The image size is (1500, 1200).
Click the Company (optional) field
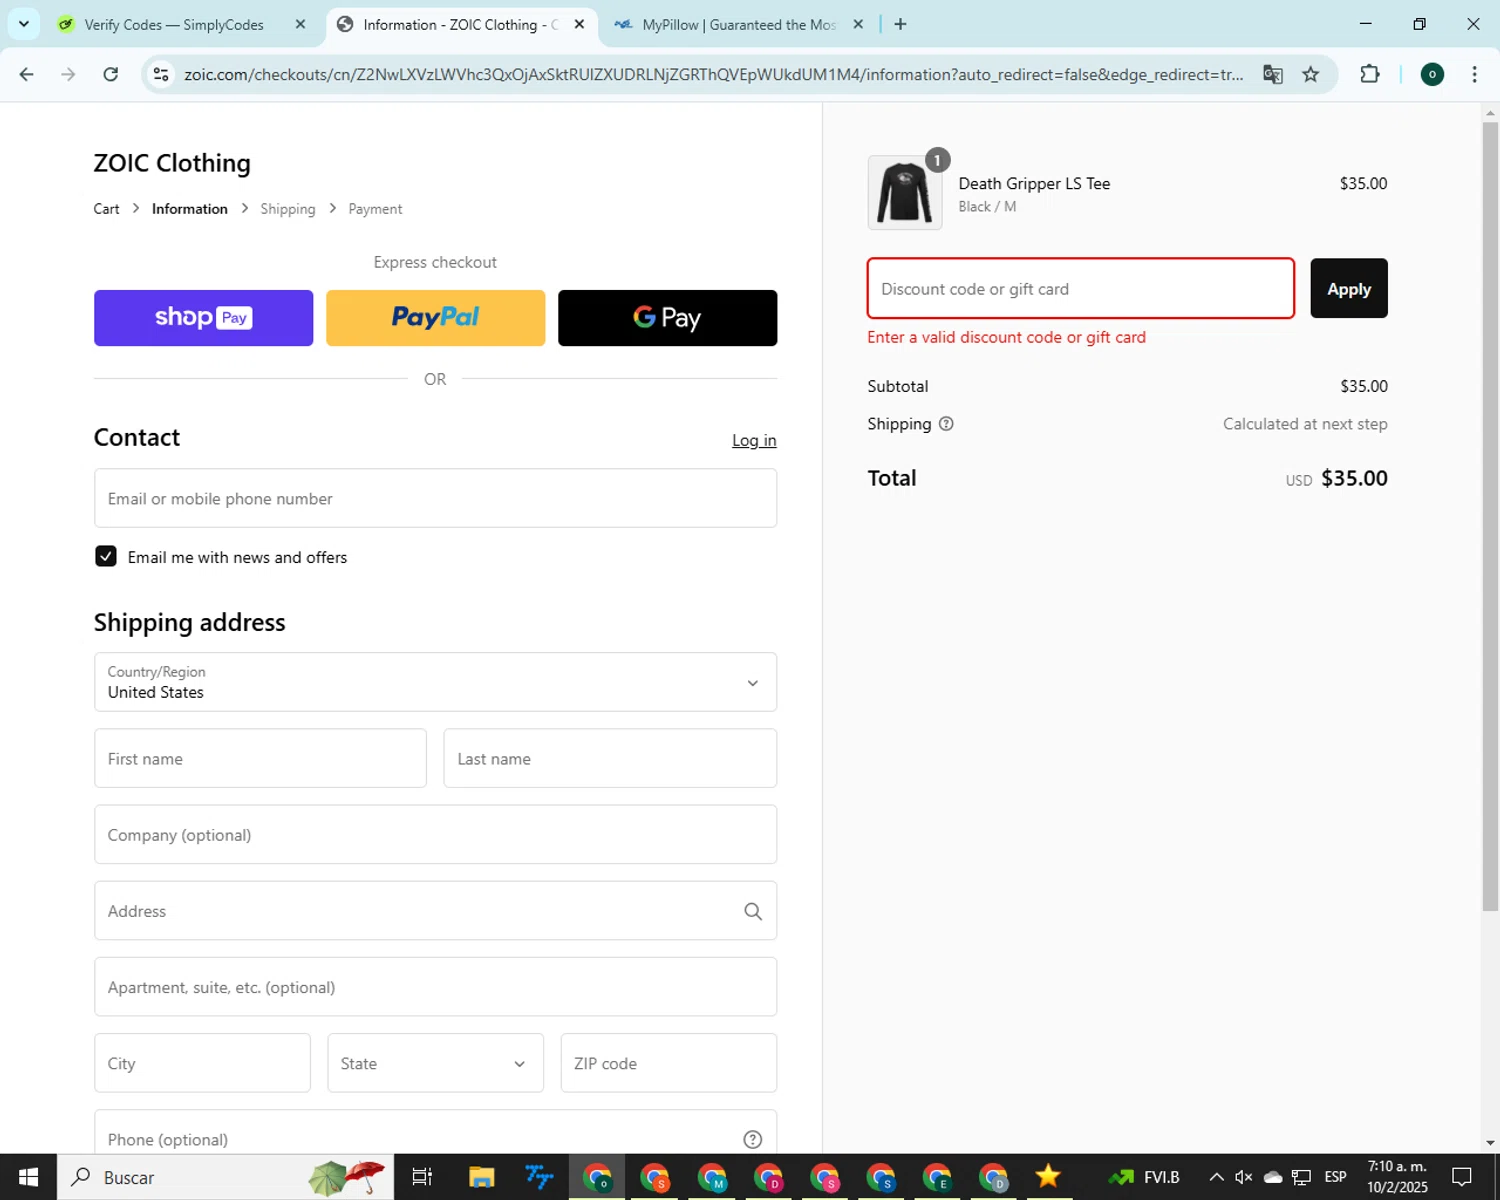tap(435, 834)
